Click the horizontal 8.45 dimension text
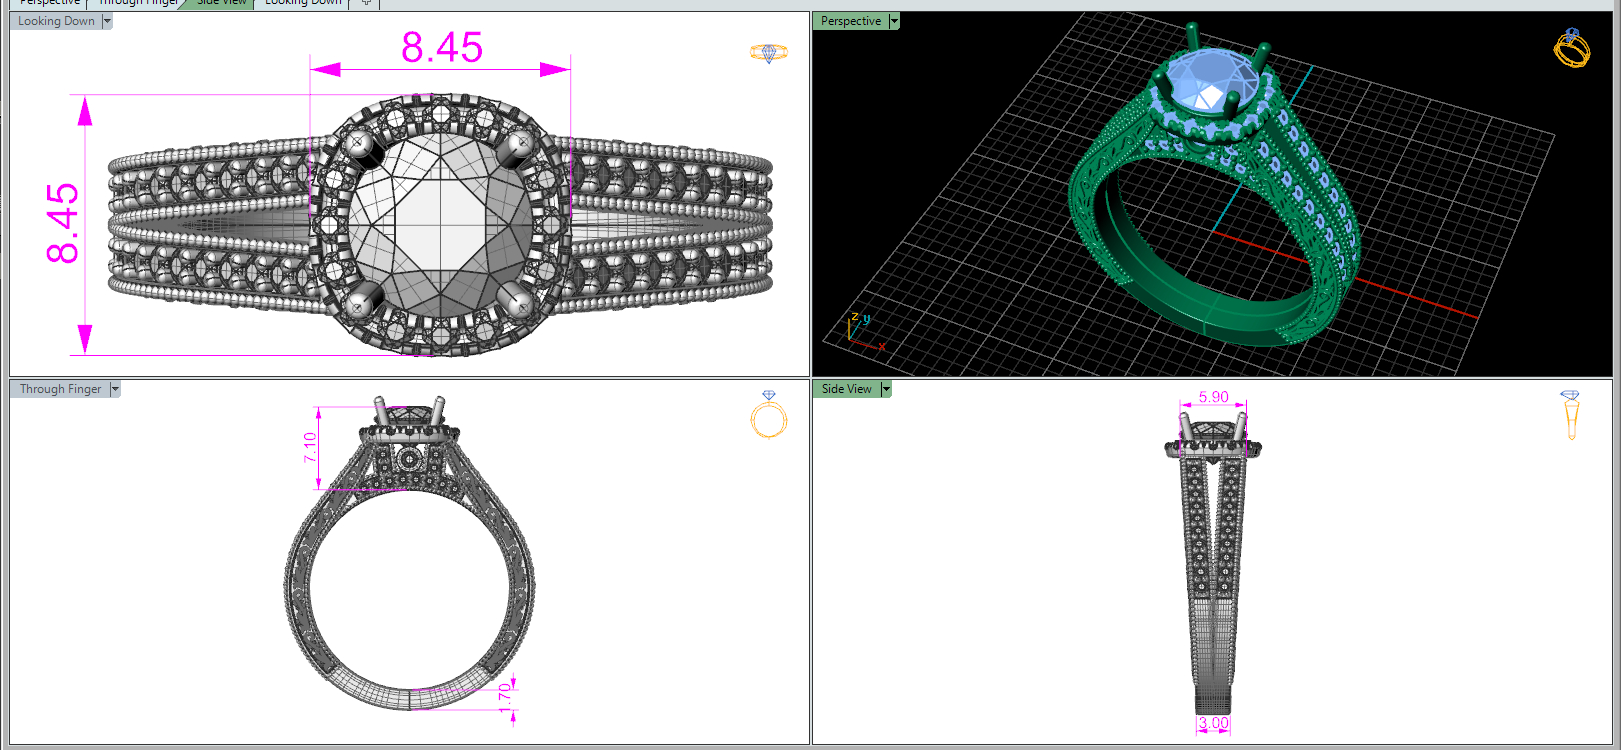 [x=442, y=47]
